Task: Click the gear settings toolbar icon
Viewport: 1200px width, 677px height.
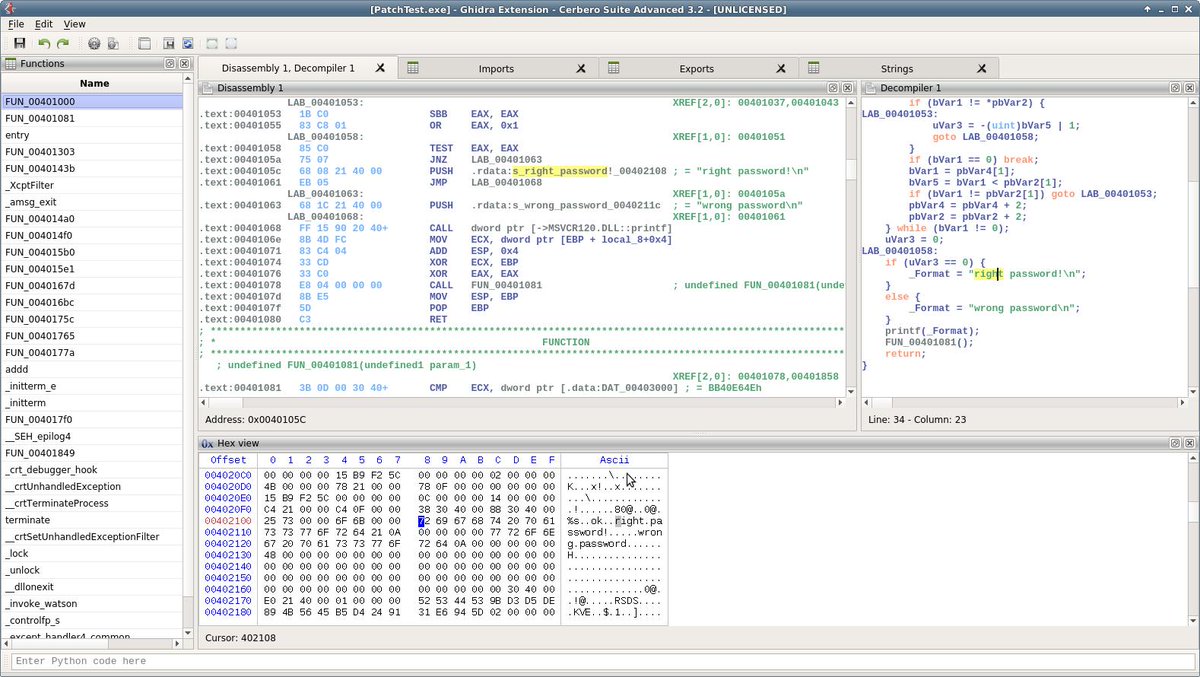Action: (x=94, y=44)
